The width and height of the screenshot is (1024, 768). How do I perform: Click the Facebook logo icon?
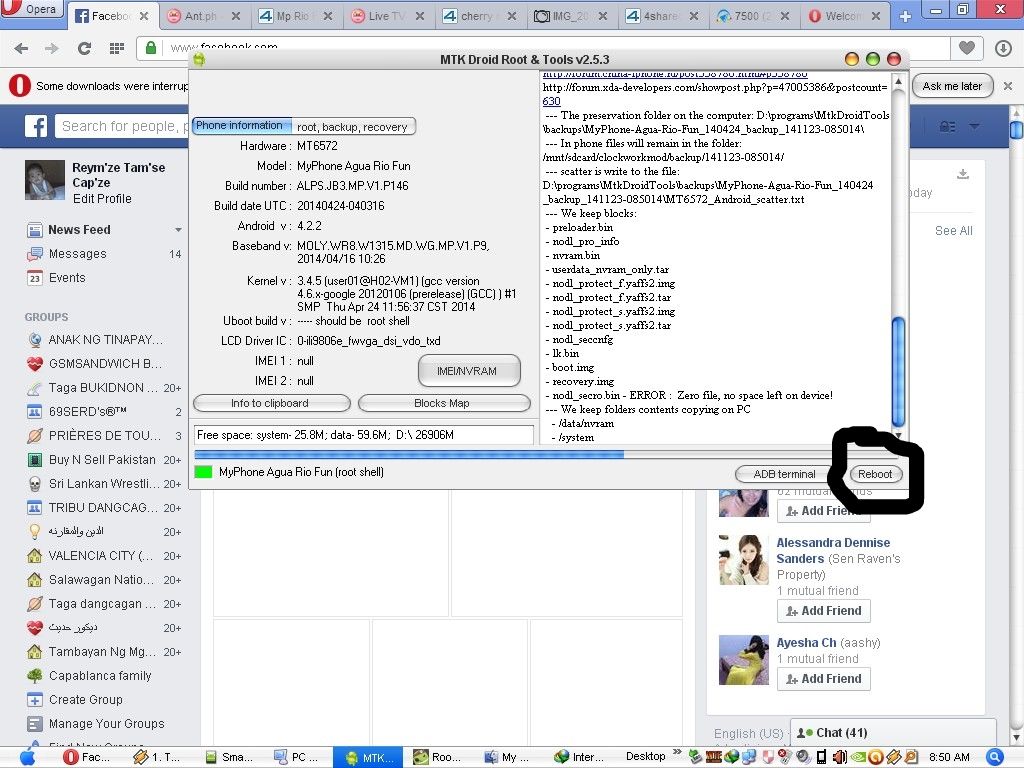tap(36, 126)
